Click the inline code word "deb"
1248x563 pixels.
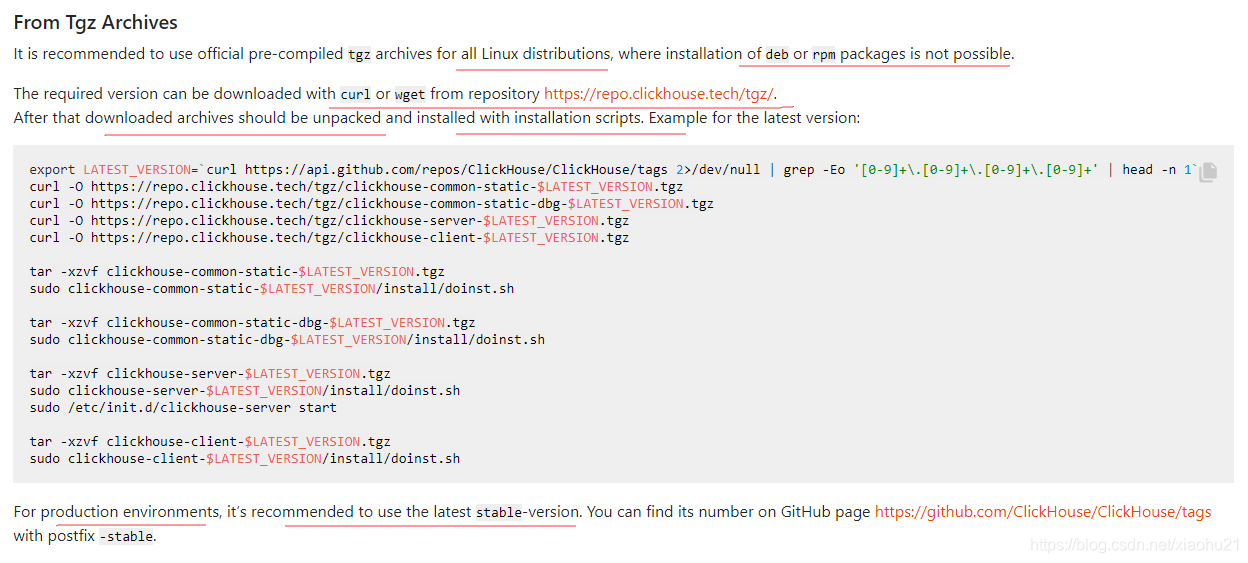tap(777, 55)
